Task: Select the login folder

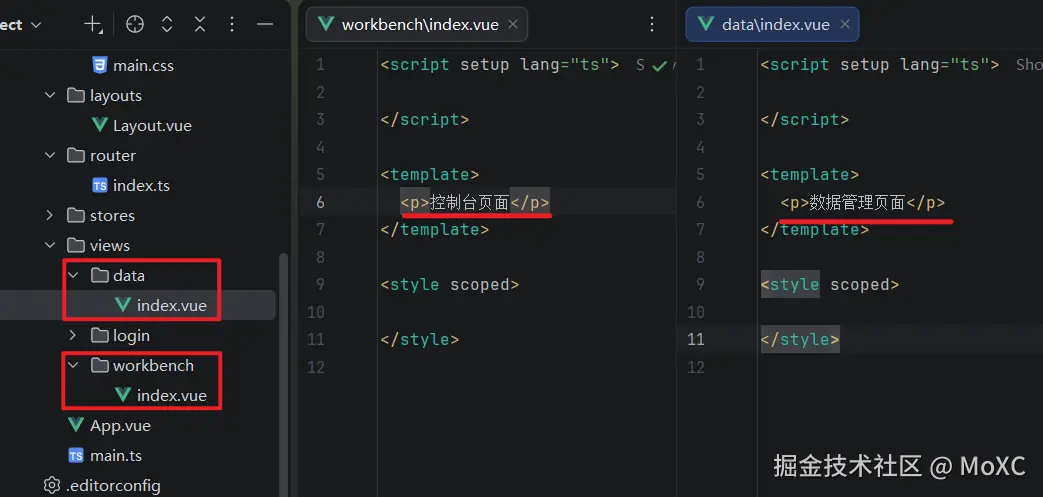Action: click(131, 336)
